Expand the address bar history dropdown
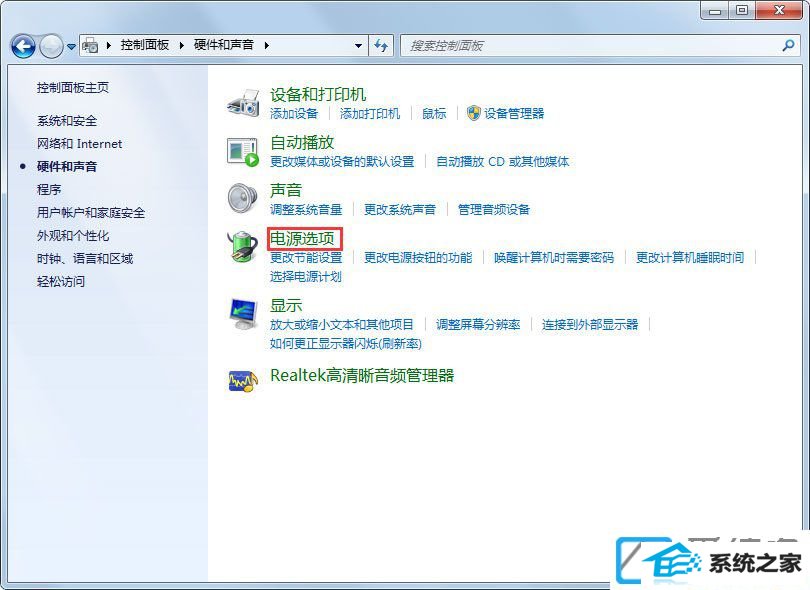This screenshot has width=810, height=590. tap(358, 45)
